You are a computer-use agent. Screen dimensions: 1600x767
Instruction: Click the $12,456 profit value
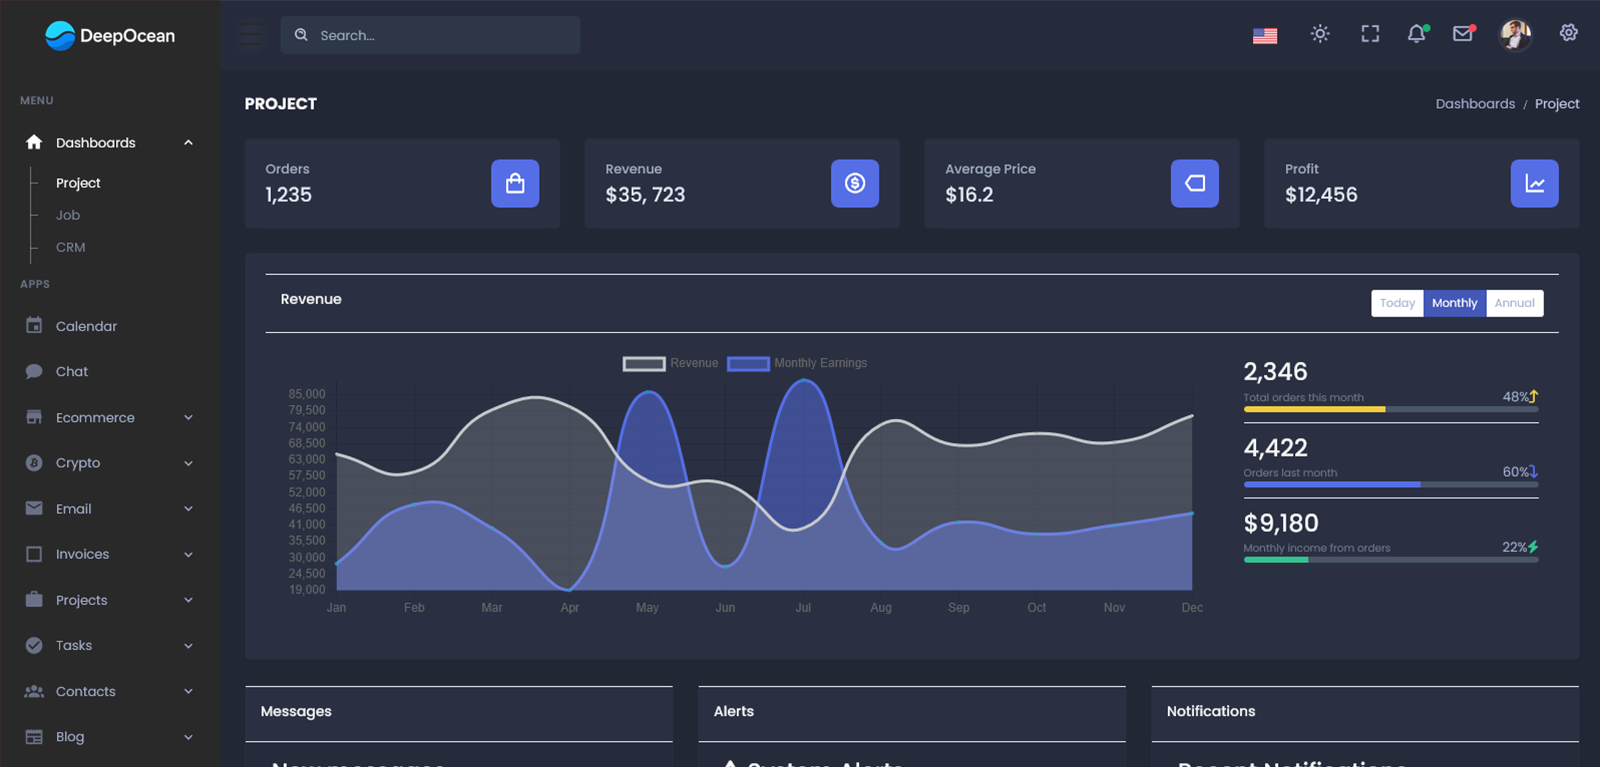click(x=1321, y=195)
